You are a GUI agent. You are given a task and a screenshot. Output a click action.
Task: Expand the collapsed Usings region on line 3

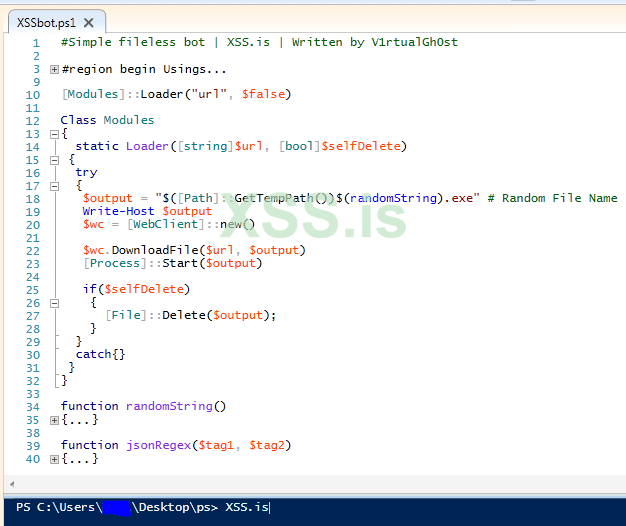point(54,69)
